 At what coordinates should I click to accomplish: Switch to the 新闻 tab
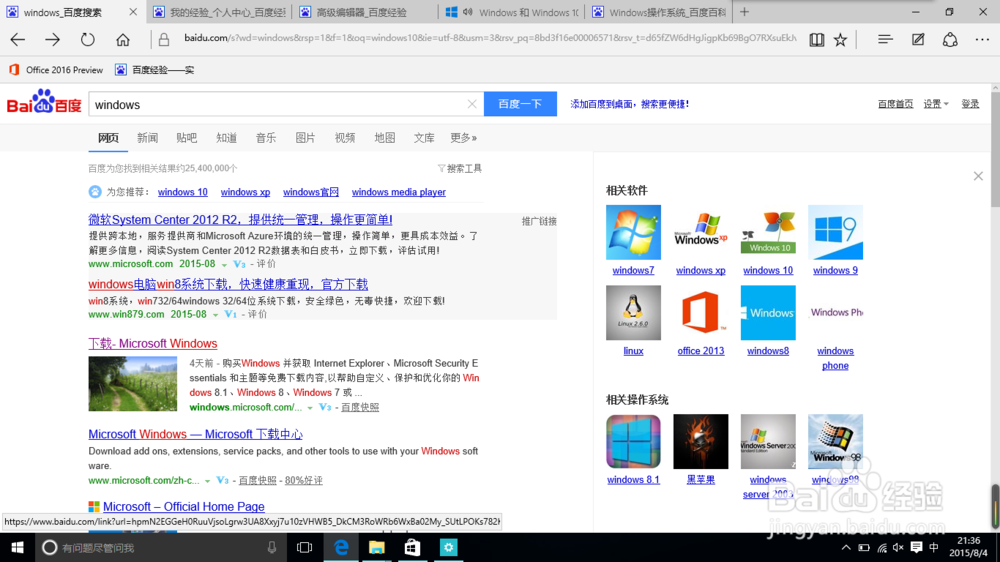click(x=147, y=138)
